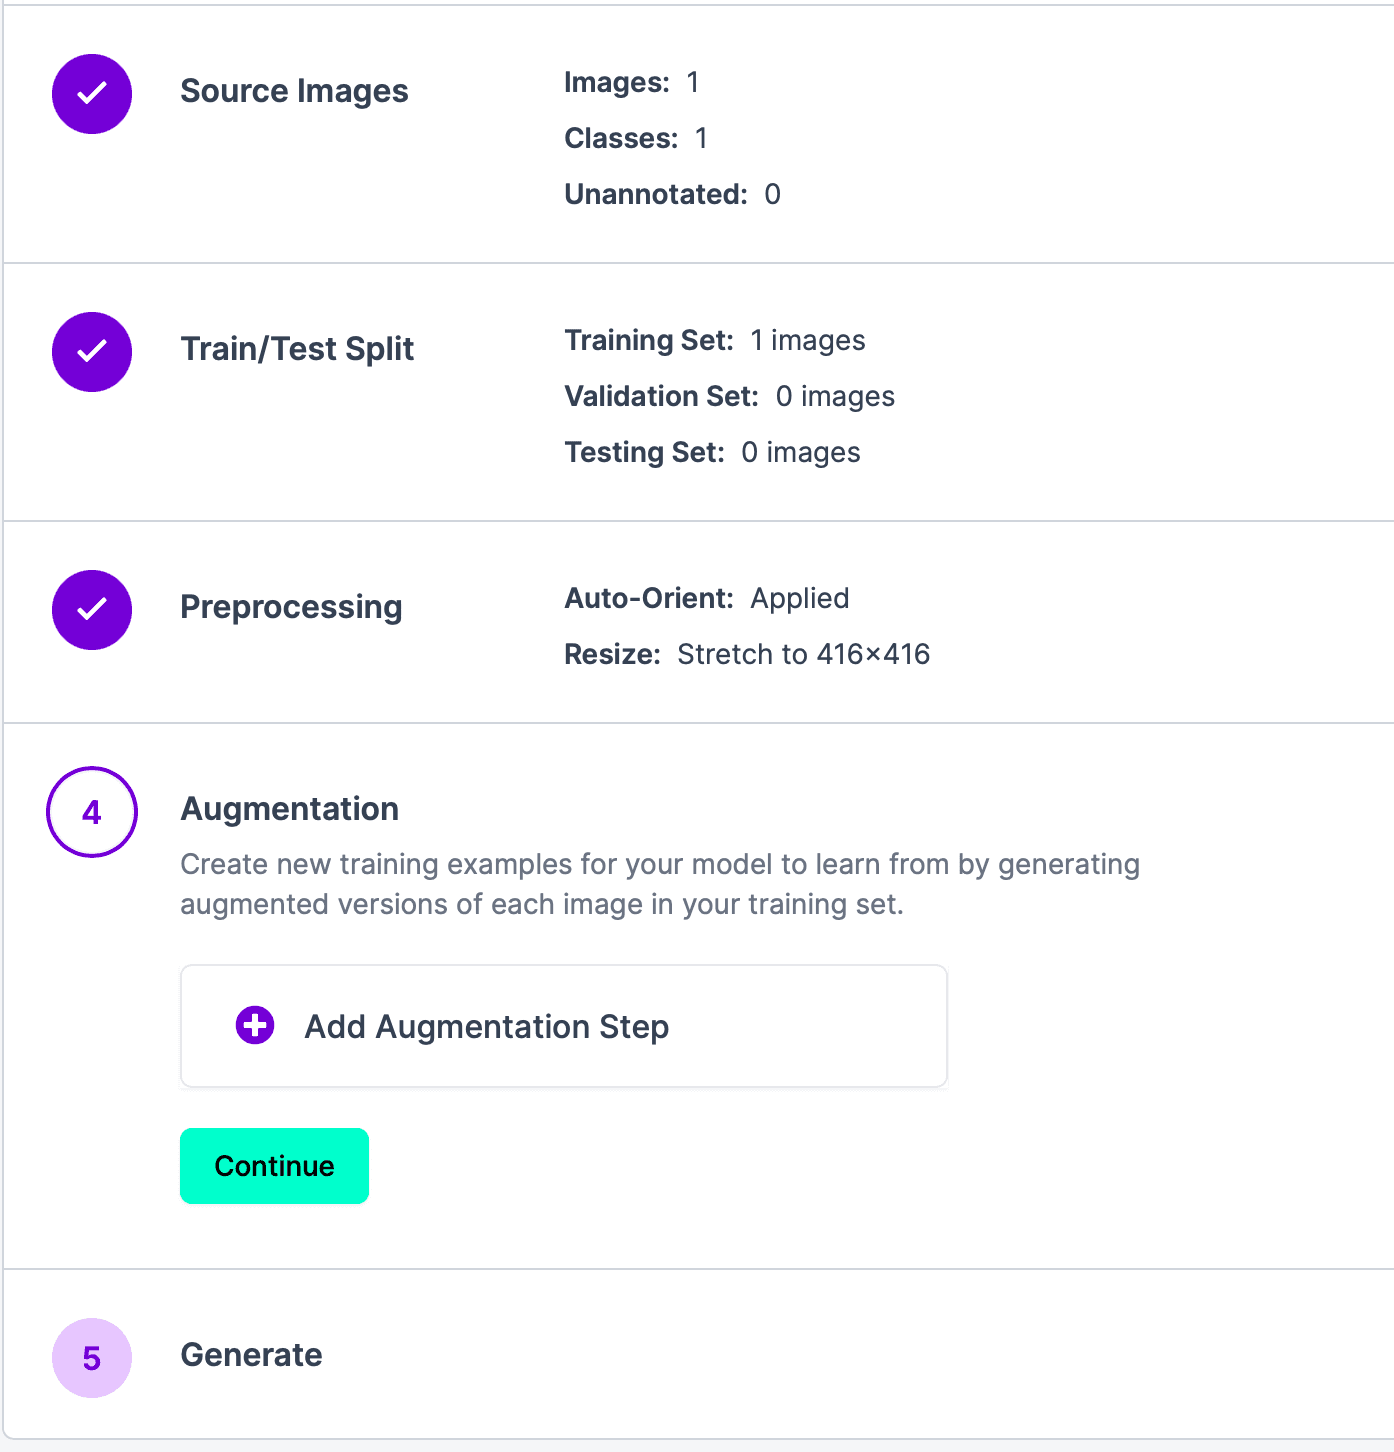
Task: Open the Generate step heading
Action: pos(251,1355)
